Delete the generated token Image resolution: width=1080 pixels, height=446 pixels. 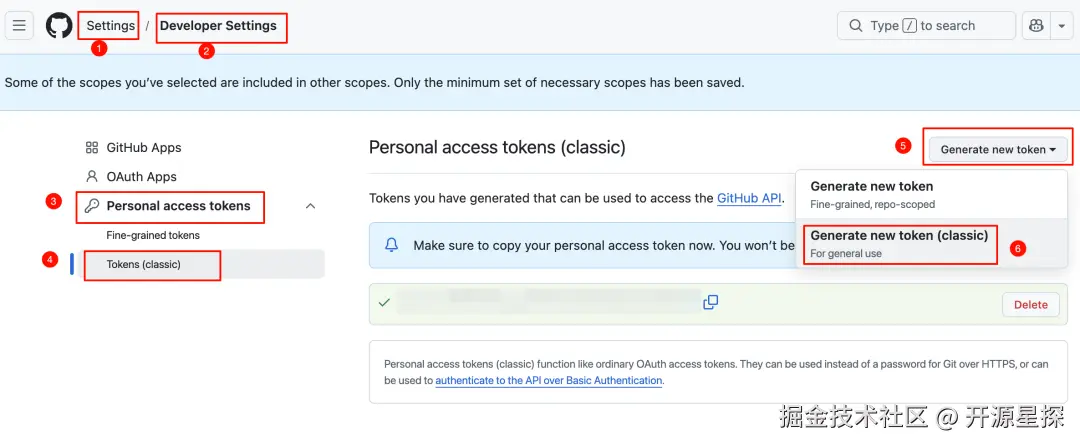pos(1030,305)
